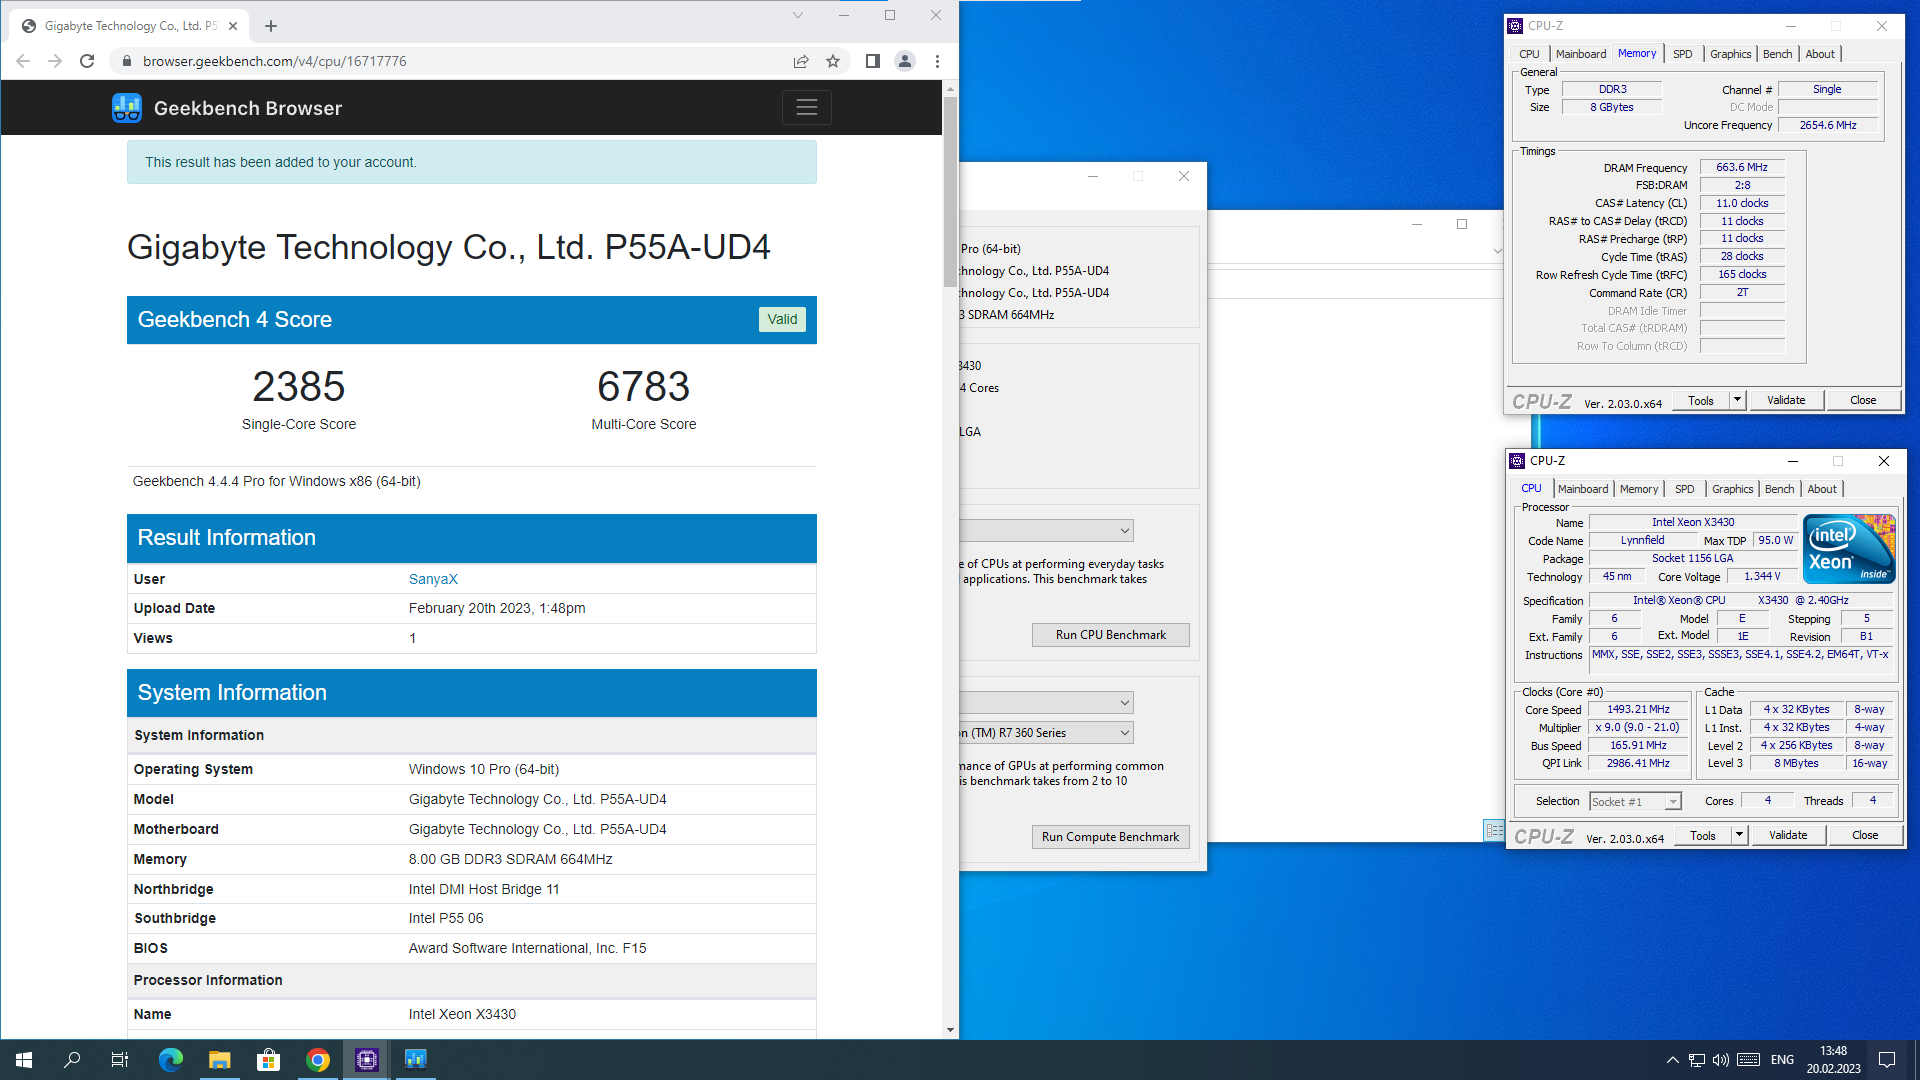Open Graphics tab in upper CPU-Z
The height and width of the screenshot is (1080, 1920).
(x=1730, y=54)
